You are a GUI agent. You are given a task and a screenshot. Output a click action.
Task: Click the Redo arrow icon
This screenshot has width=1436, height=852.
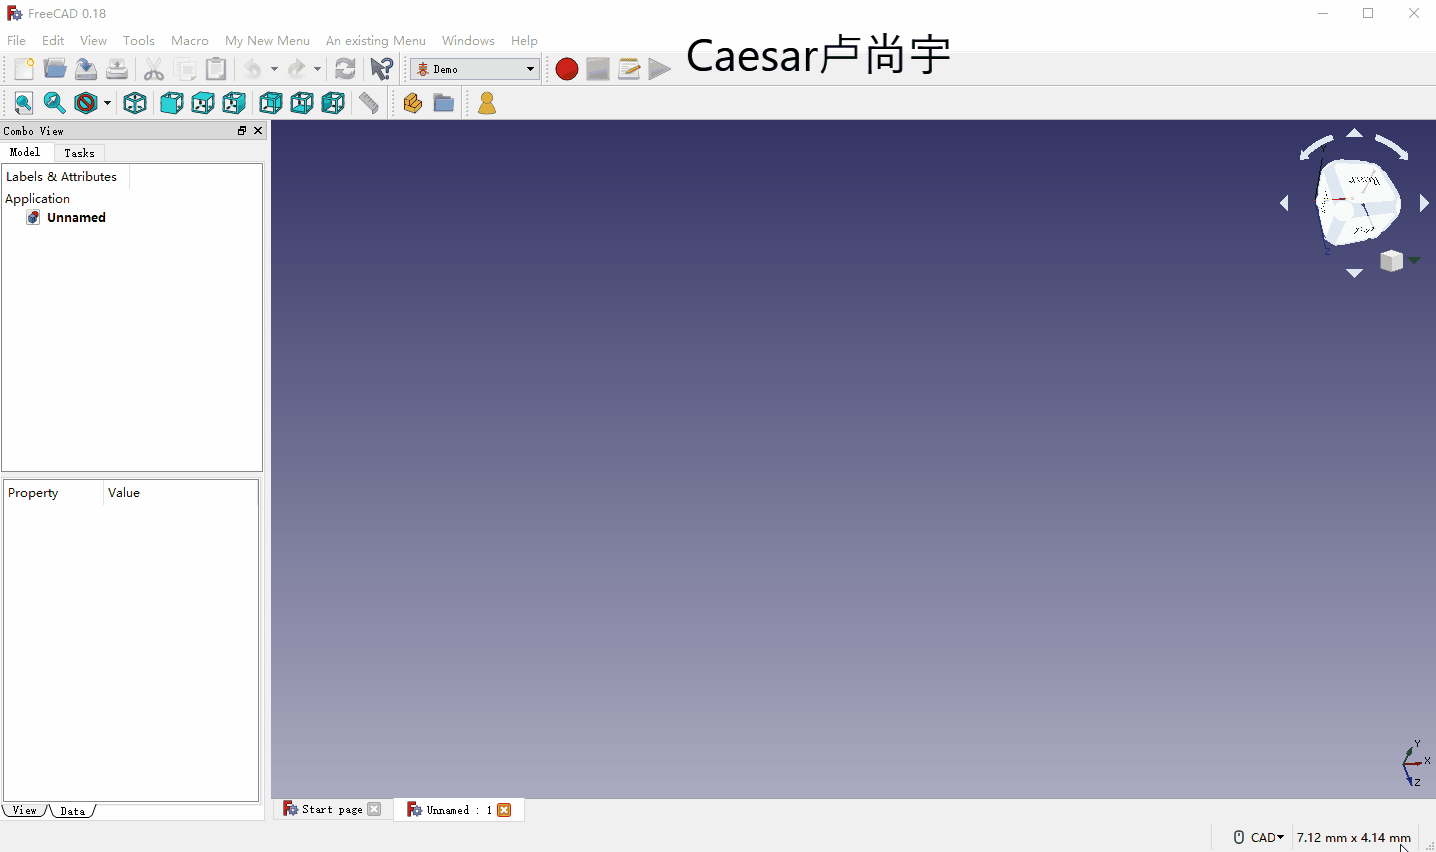297,69
